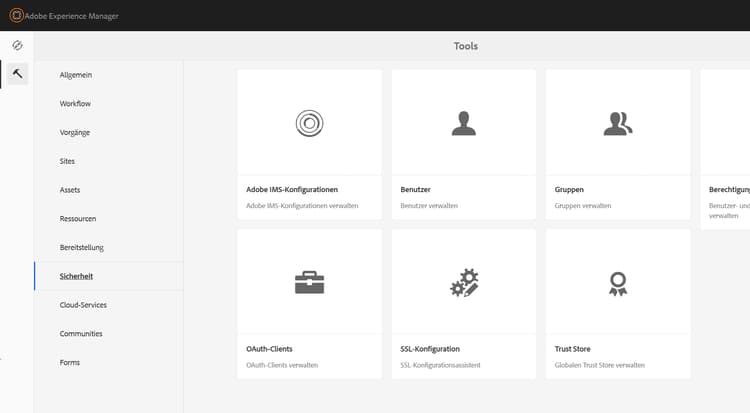
Task: Select Allgemein in the tools menu
Action: 76,75
